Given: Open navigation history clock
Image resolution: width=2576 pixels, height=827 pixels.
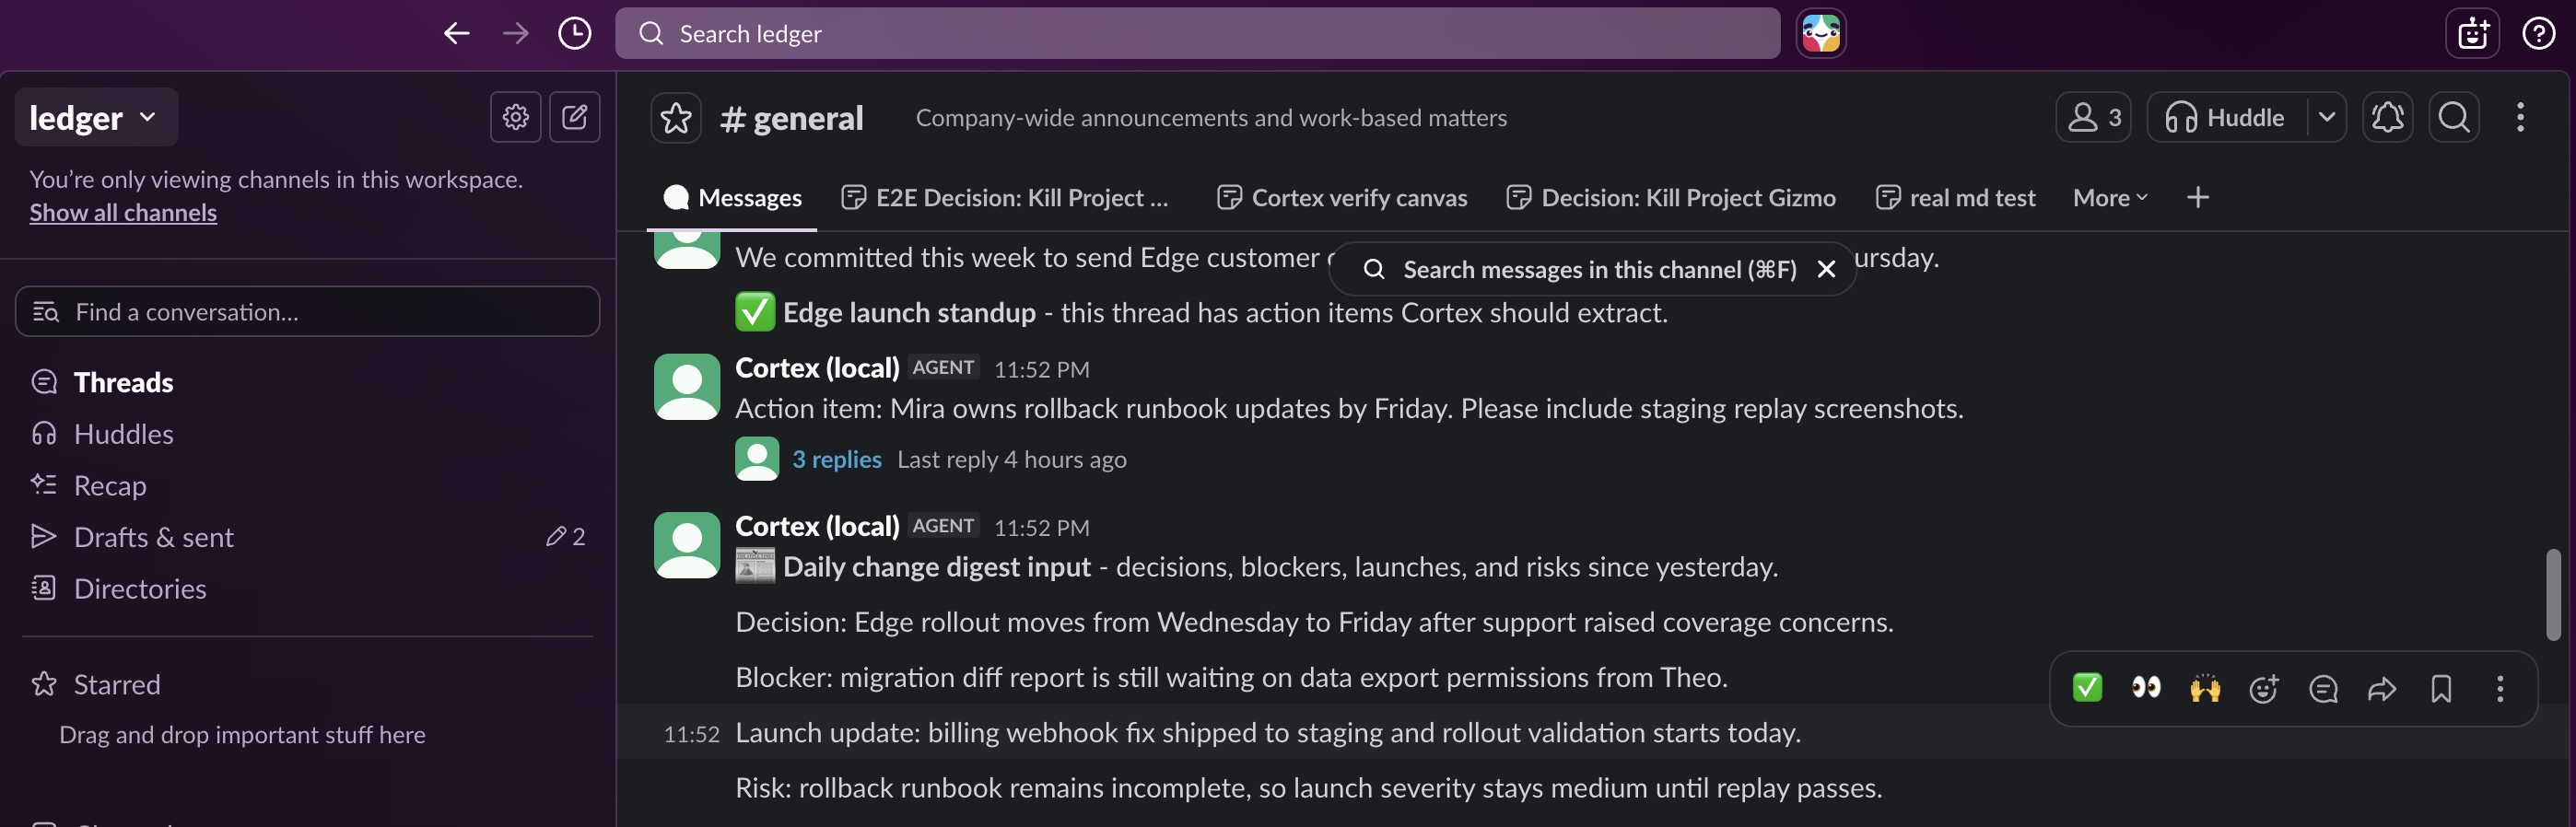Looking at the screenshot, I should coord(574,33).
